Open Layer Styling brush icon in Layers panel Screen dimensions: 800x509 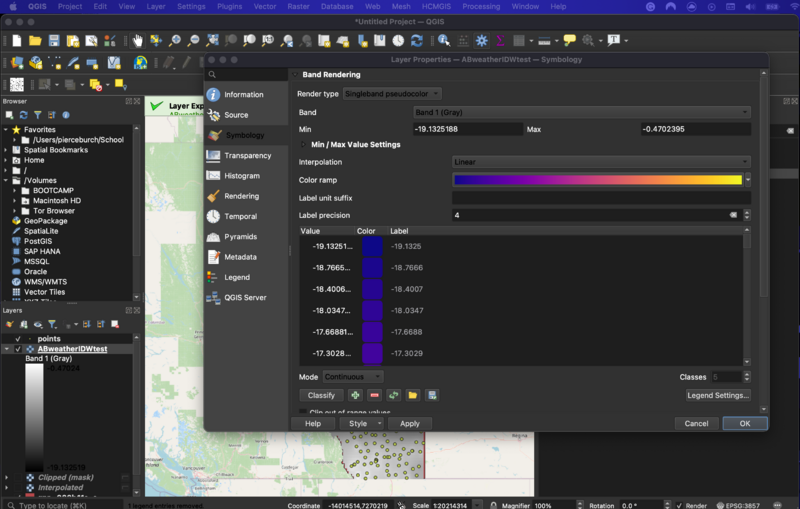click(9, 324)
